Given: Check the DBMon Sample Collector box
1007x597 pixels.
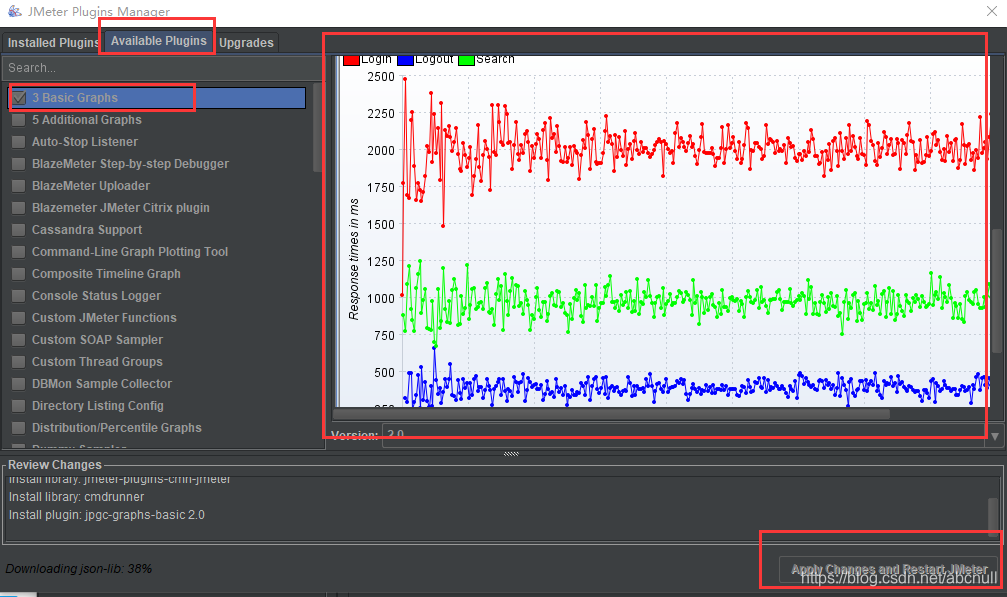Looking at the screenshot, I should 19,384.
